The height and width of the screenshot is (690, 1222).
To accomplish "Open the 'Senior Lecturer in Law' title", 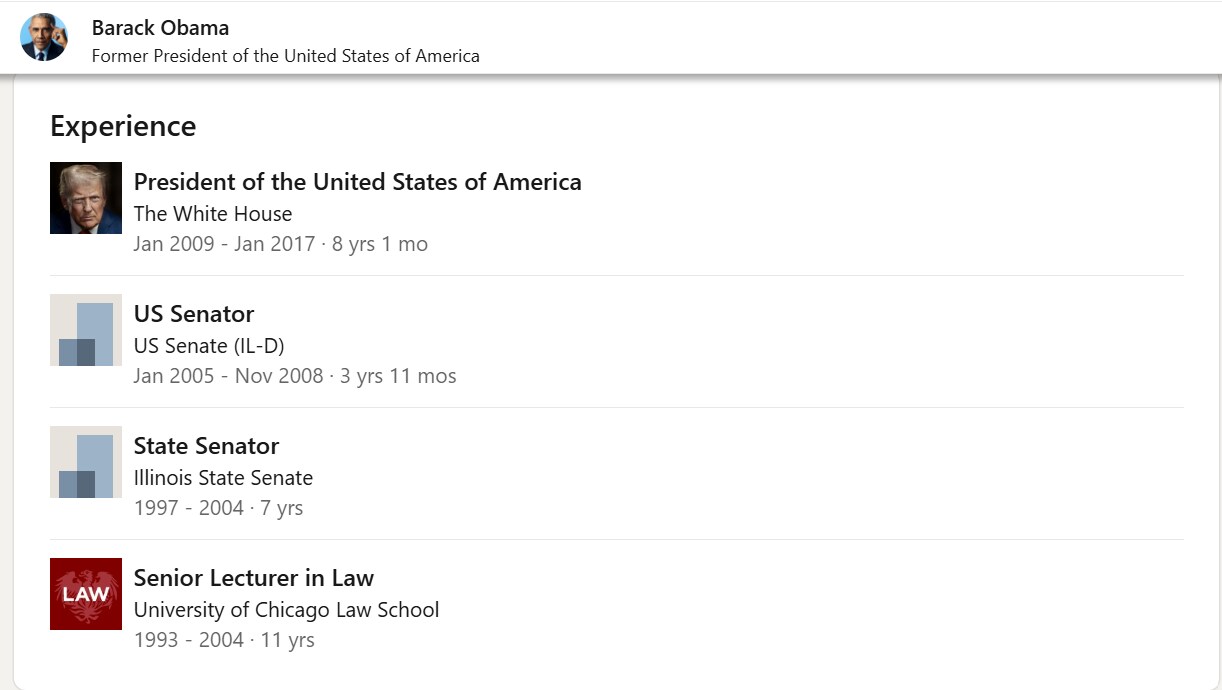I will tap(254, 578).
